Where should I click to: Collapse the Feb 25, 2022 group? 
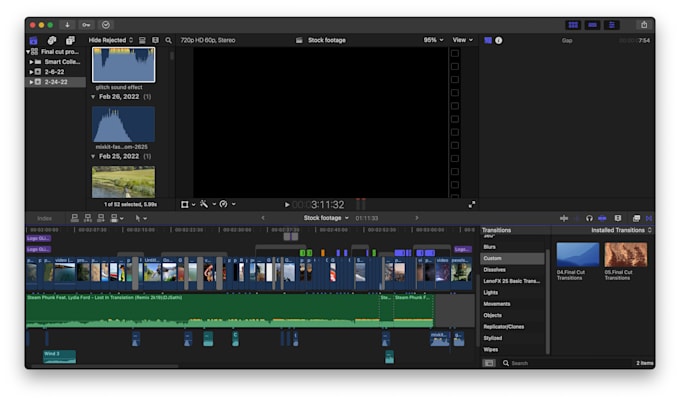93,157
